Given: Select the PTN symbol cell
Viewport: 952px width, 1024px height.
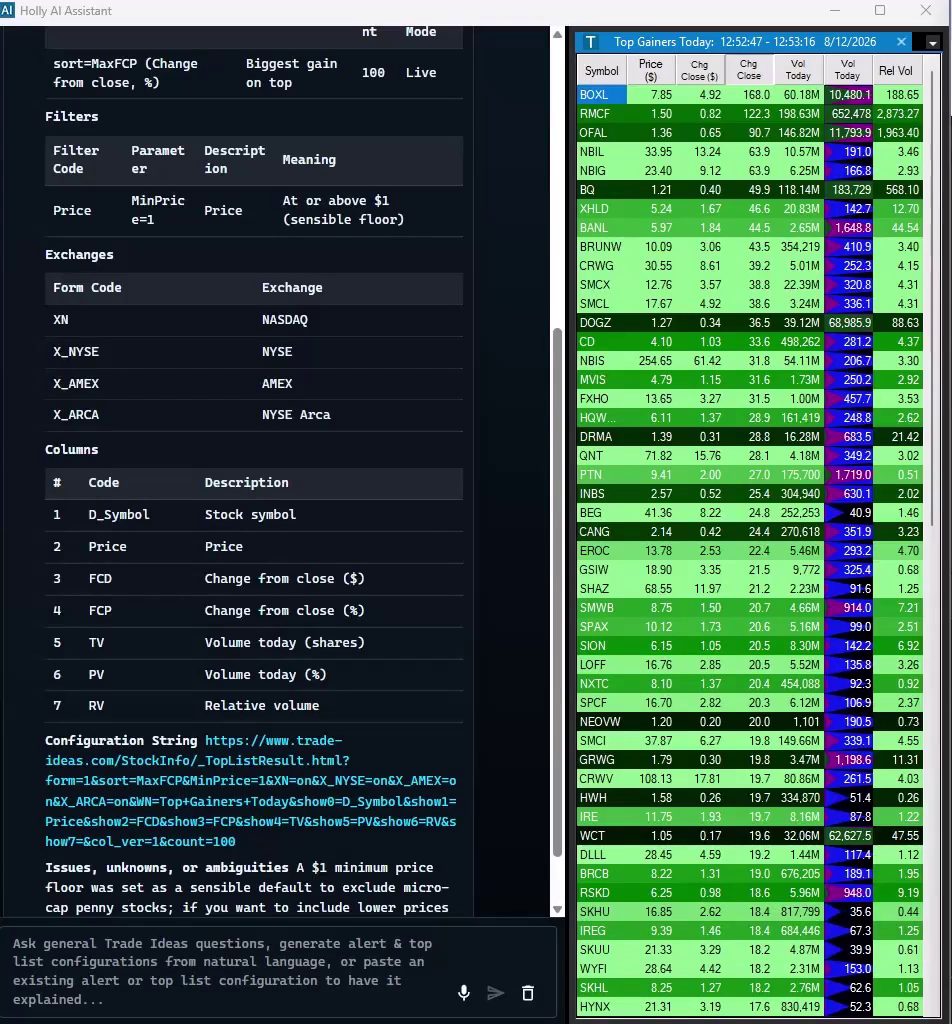Looking at the screenshot, I should (x=601, y=475).
